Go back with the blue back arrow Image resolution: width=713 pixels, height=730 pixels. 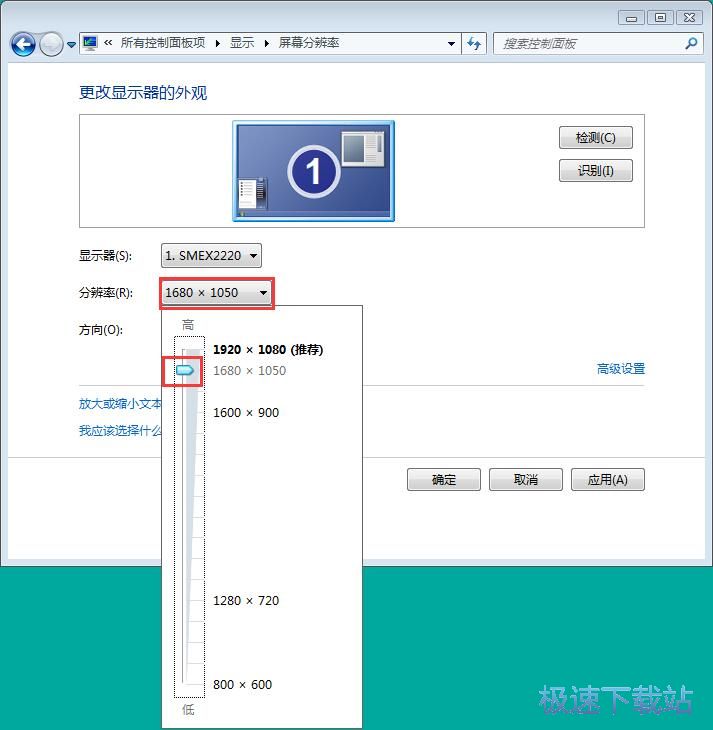click(23, 45)
